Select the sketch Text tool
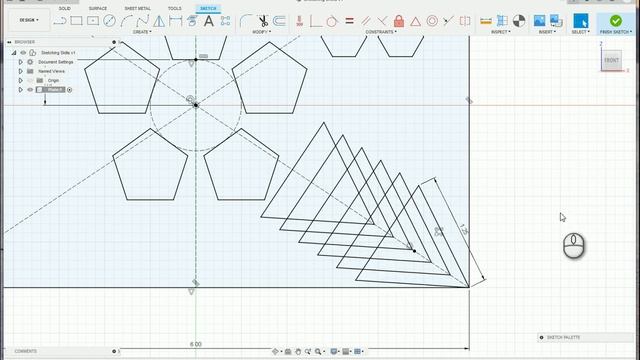 [209, 21]
